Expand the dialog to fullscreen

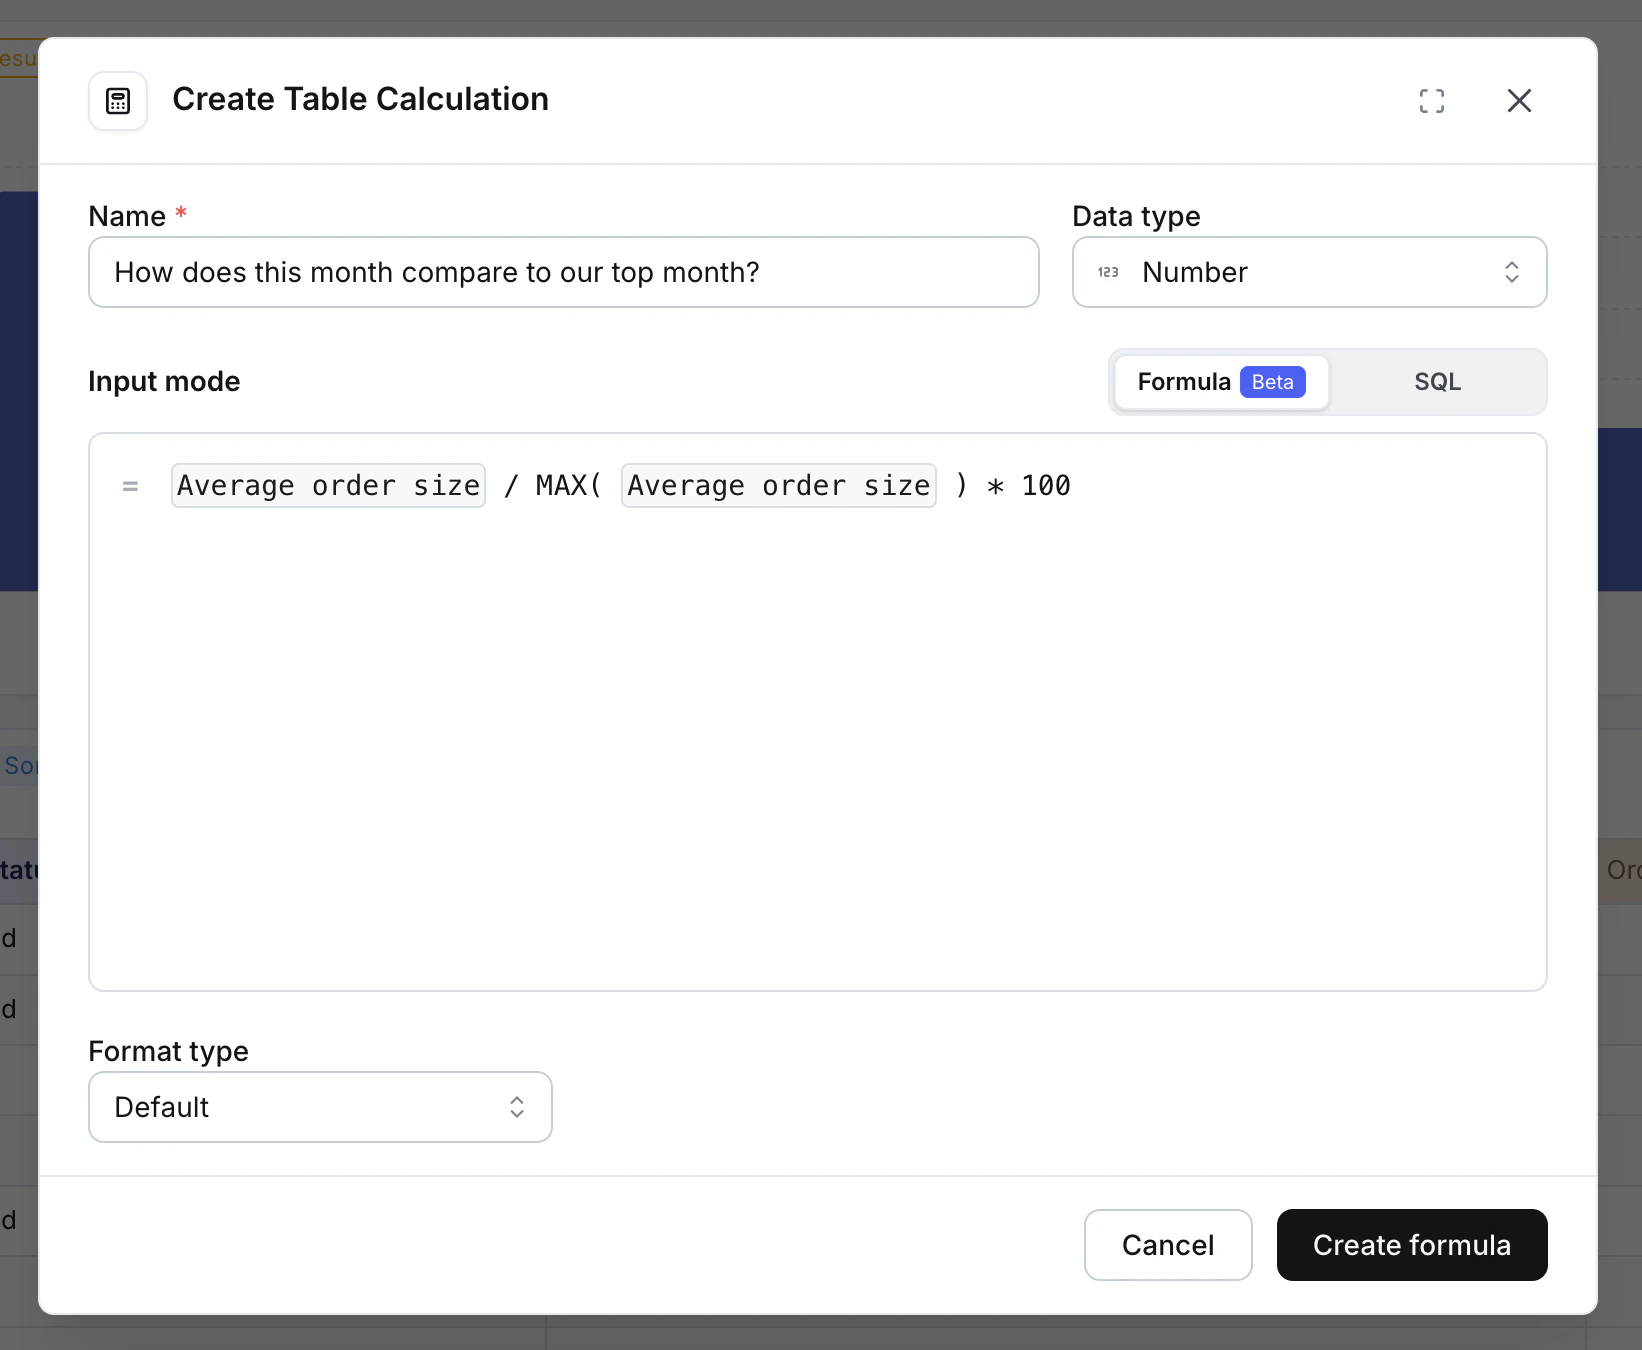(1432, 100)
